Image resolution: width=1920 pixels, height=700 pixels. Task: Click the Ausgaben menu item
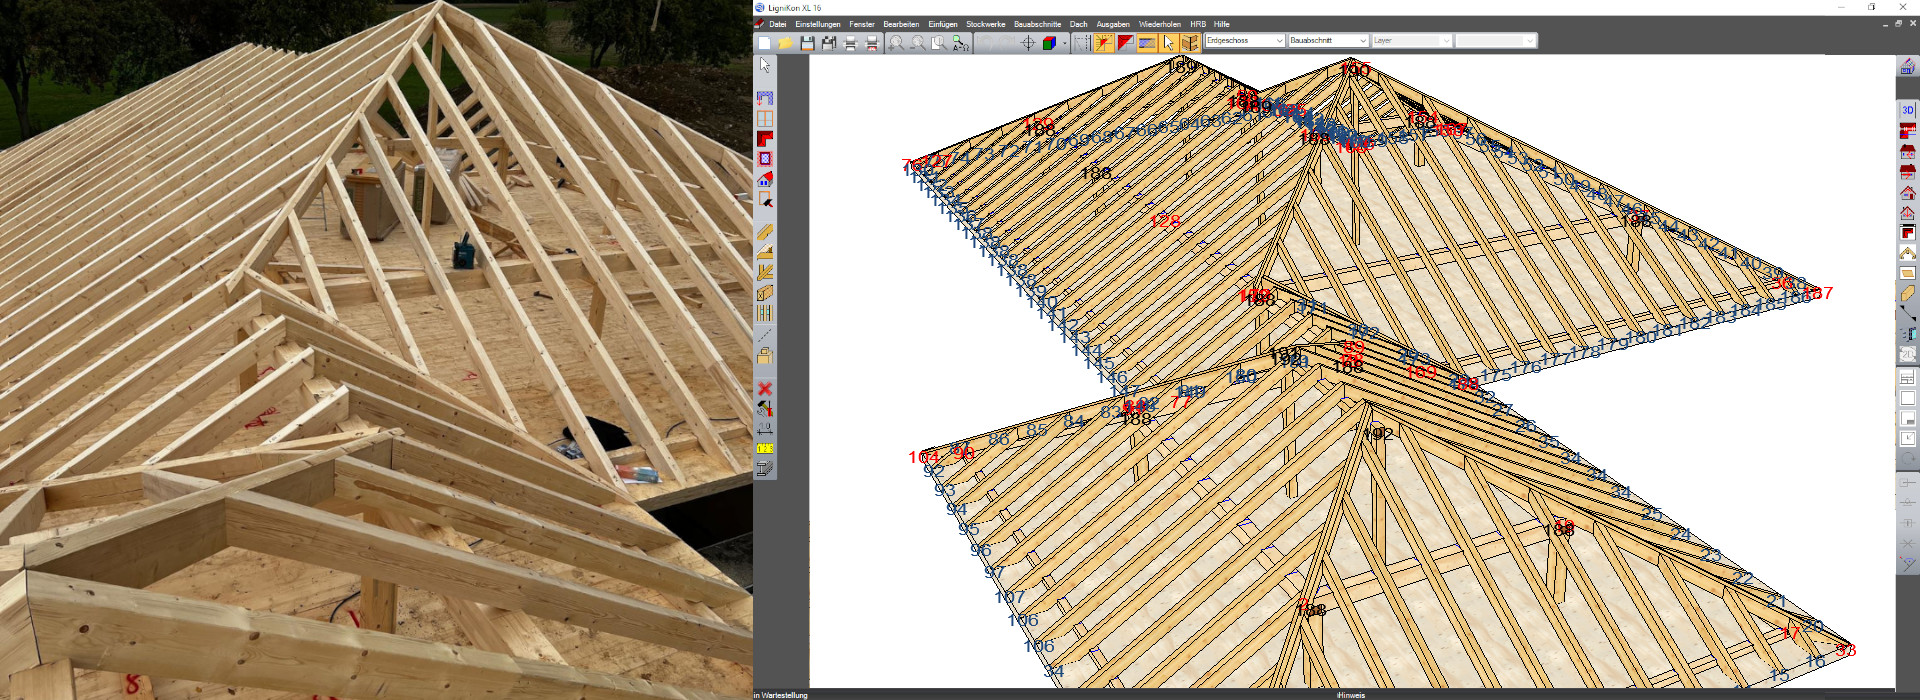pyautogui.click(x=1112, y=24)
